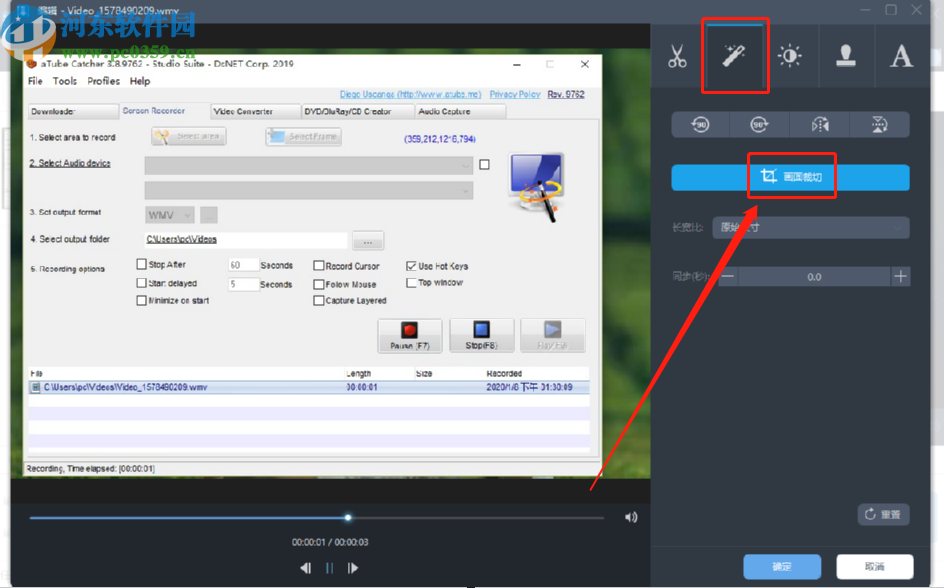The width and height of the screenshot is (944, 588).
Task: Click the monitor screen recorder icon
Action: [x=536, y=187]
